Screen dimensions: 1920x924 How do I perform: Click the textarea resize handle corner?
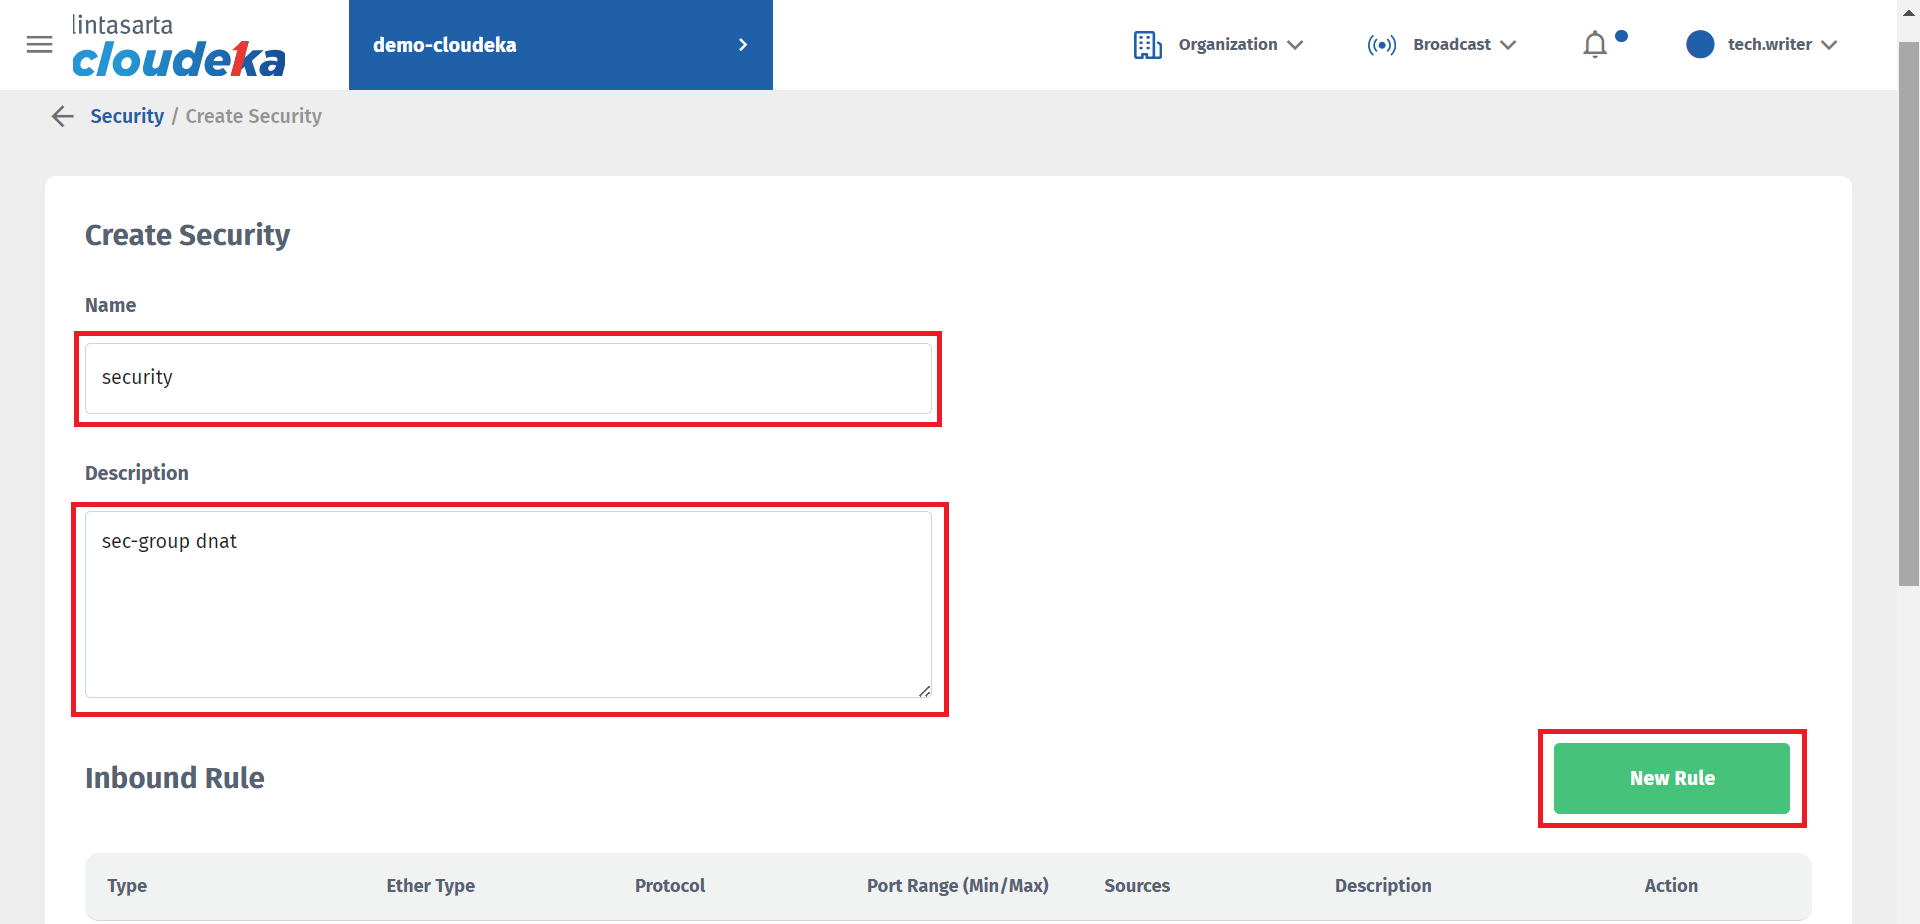click(x=924, y=691)
